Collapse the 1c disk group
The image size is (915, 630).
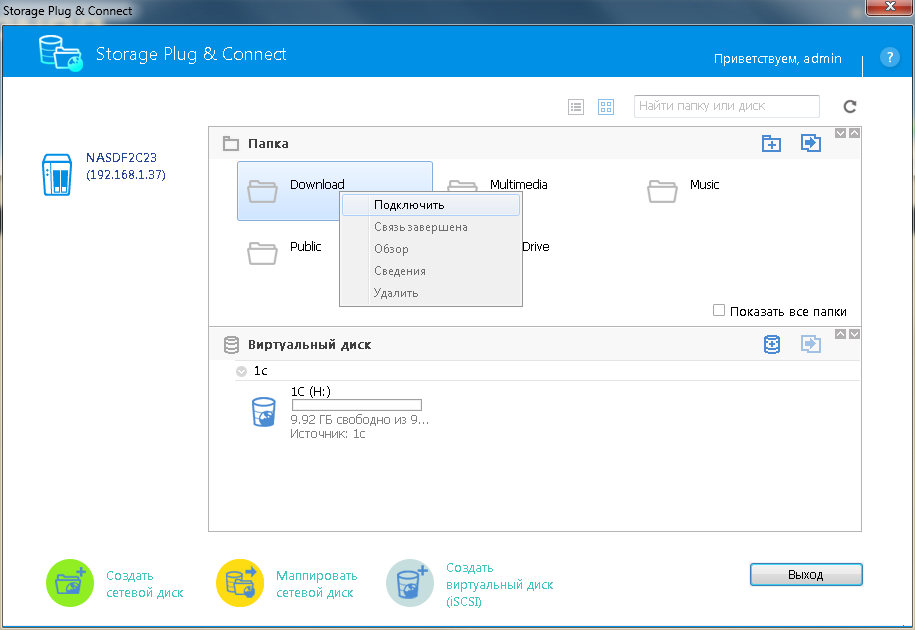coord(241,371)
